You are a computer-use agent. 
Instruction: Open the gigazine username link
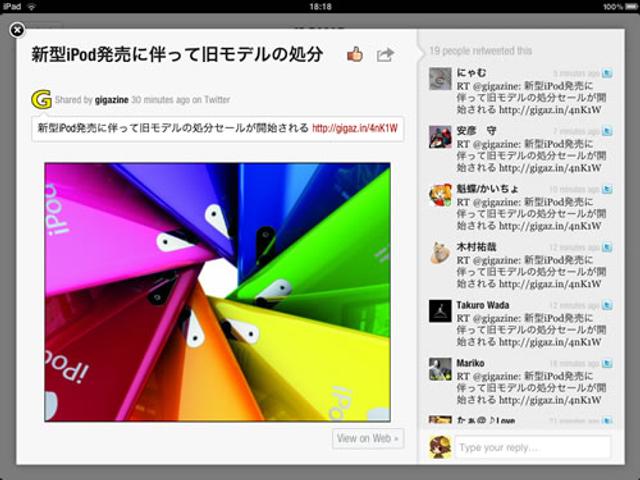(111, 100)
